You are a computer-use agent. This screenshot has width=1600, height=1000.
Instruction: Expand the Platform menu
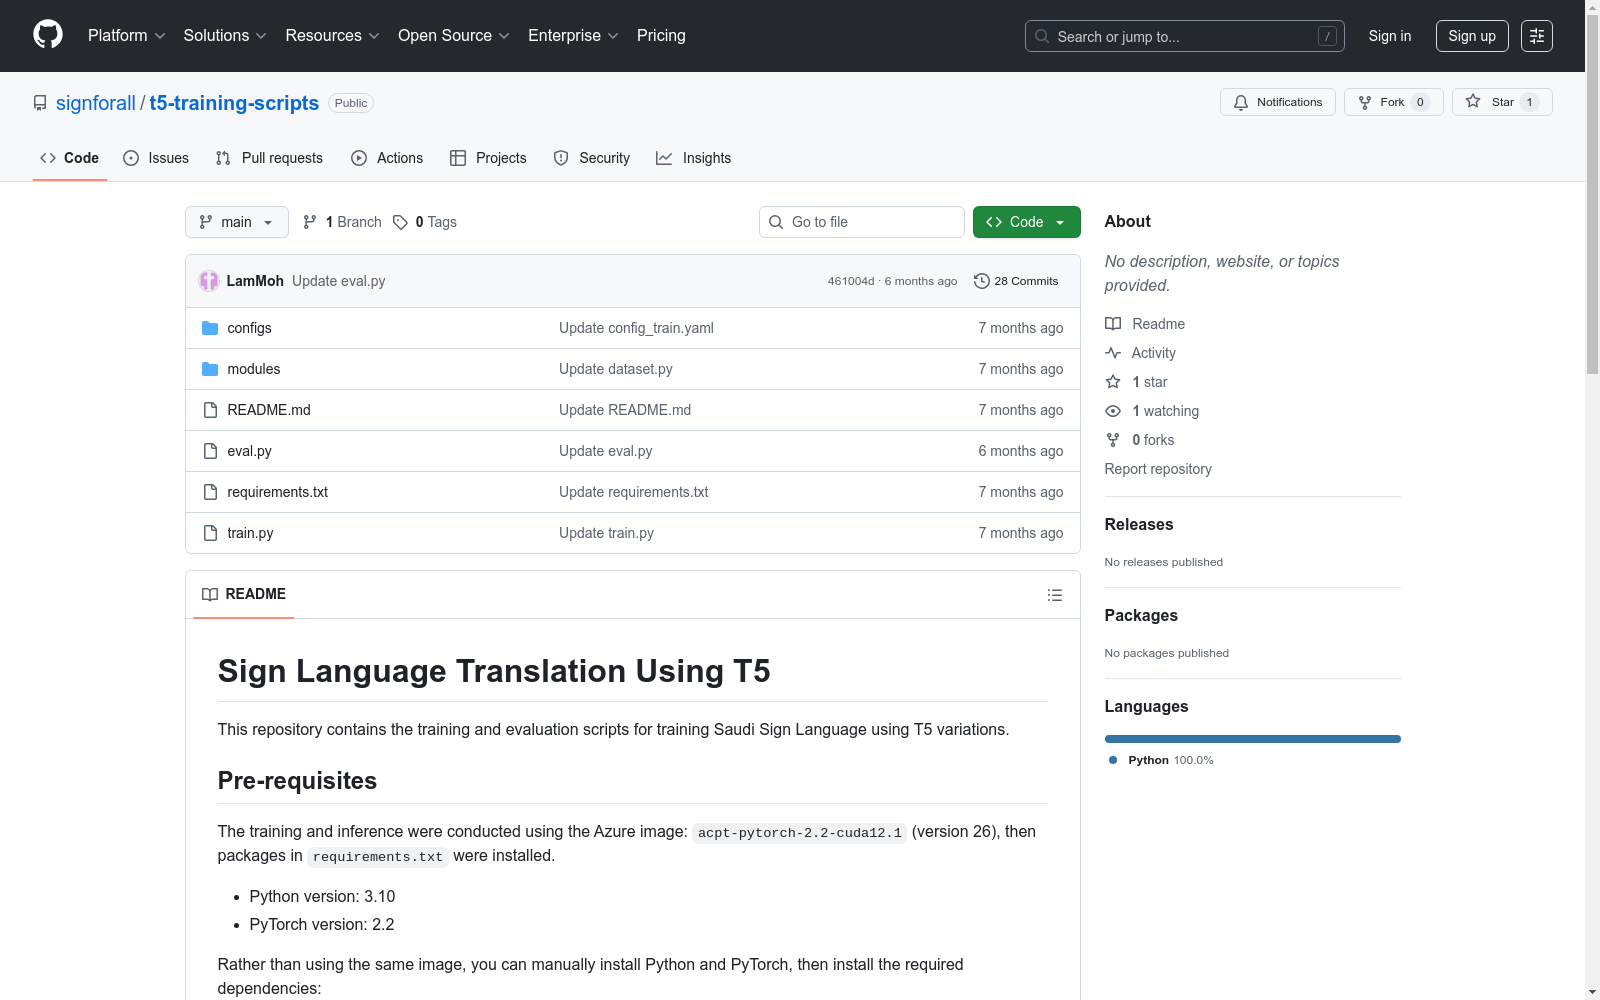[x=126, y=36]
